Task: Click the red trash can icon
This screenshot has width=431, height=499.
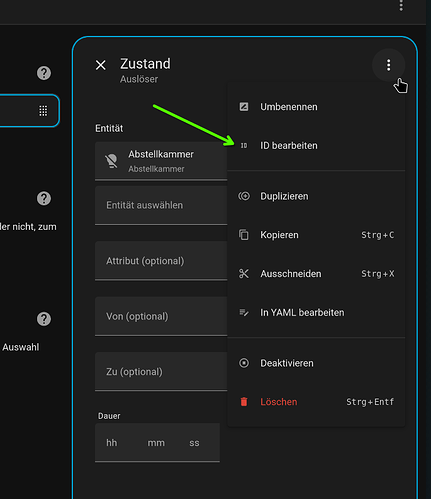Action: click(x=244, y=402)
